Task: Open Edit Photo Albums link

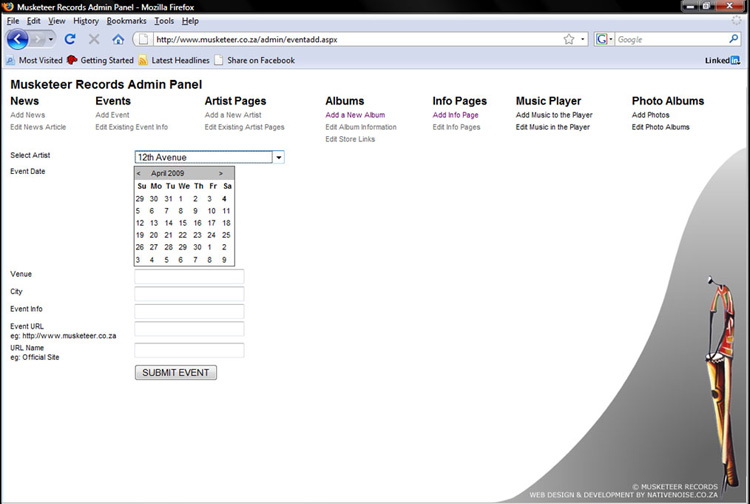Action: coord(661,127)
